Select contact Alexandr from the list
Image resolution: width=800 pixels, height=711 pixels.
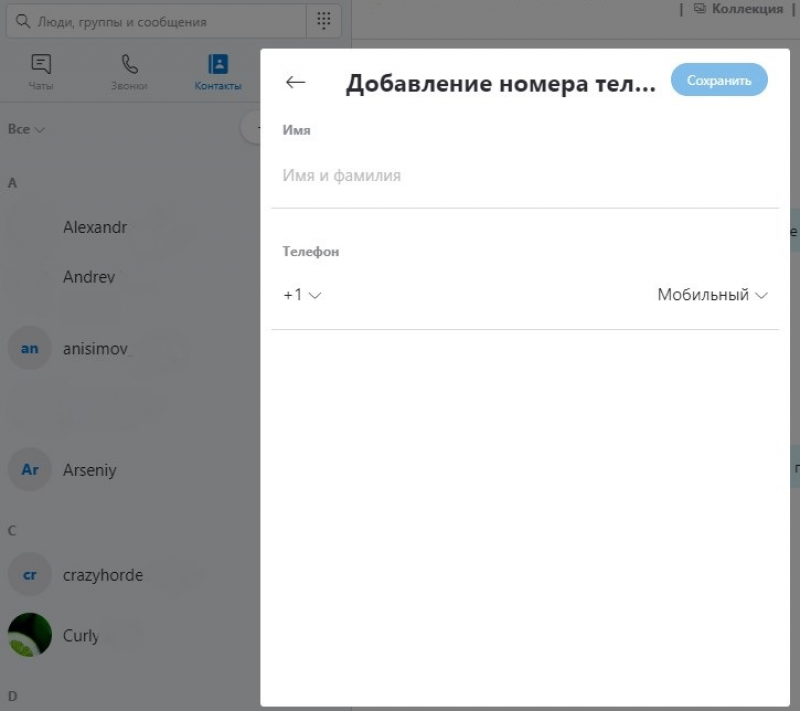[x=95, y=227]
